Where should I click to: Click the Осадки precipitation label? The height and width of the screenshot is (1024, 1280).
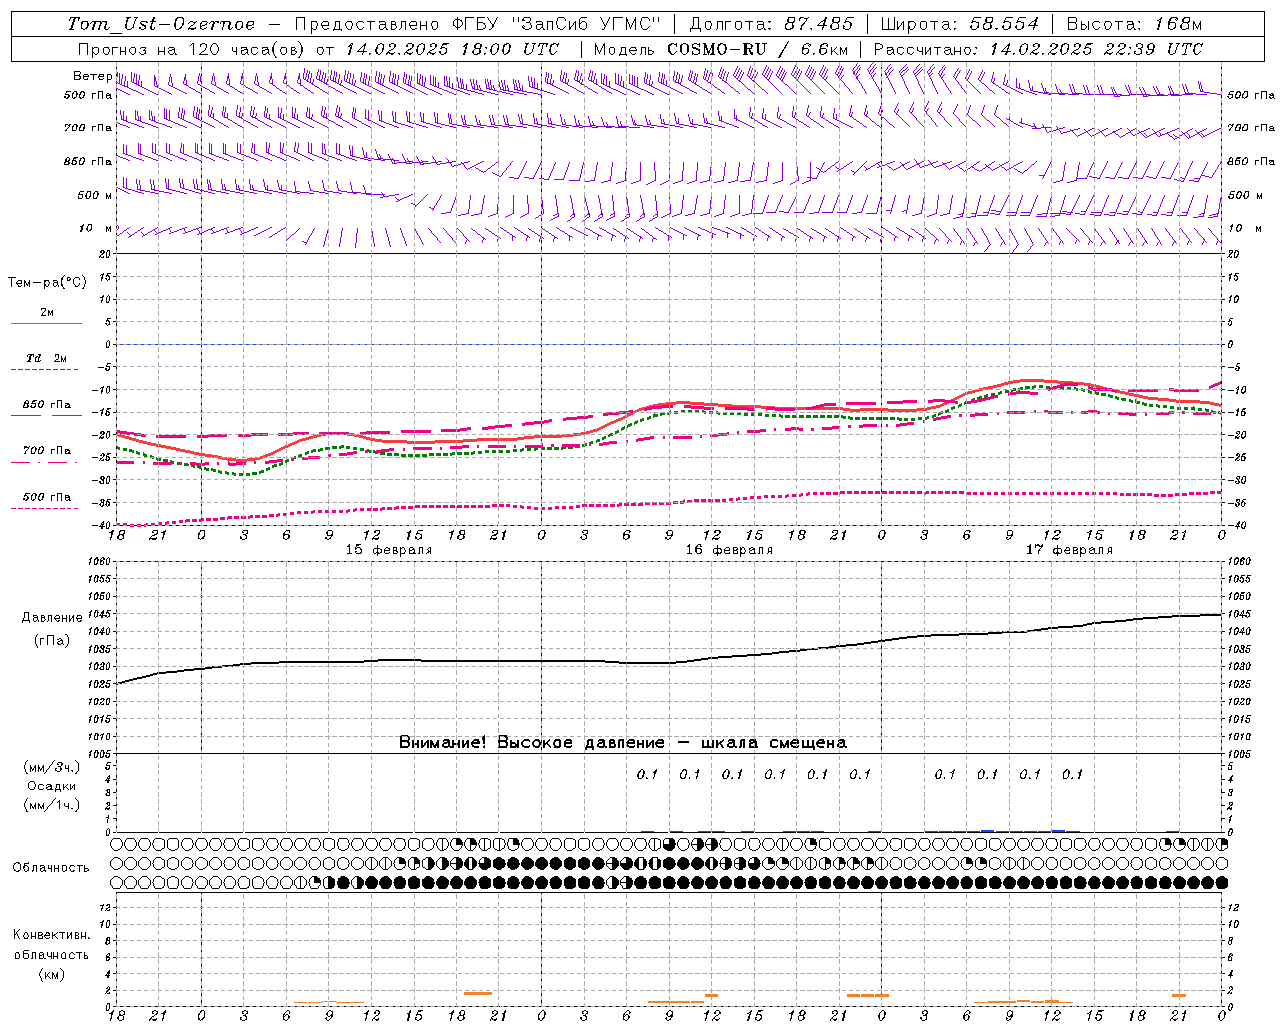point(52,786)
